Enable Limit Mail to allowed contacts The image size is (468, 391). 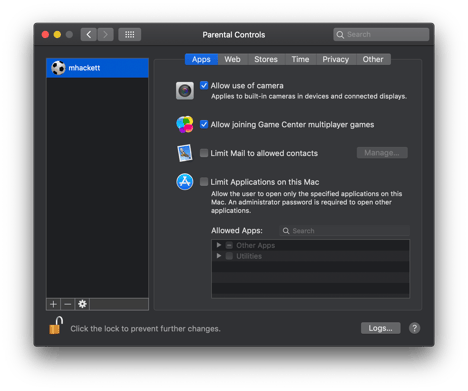pyautogui.click(x=204, y=153)
